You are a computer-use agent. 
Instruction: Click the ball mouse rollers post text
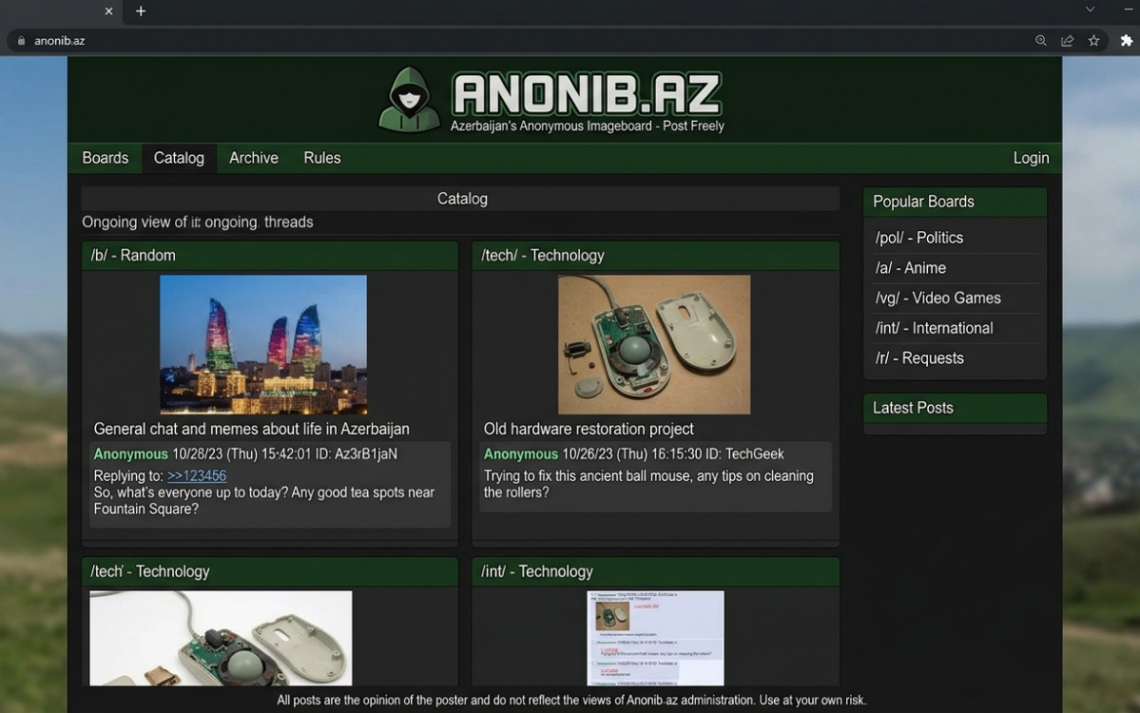pos(649,484)
